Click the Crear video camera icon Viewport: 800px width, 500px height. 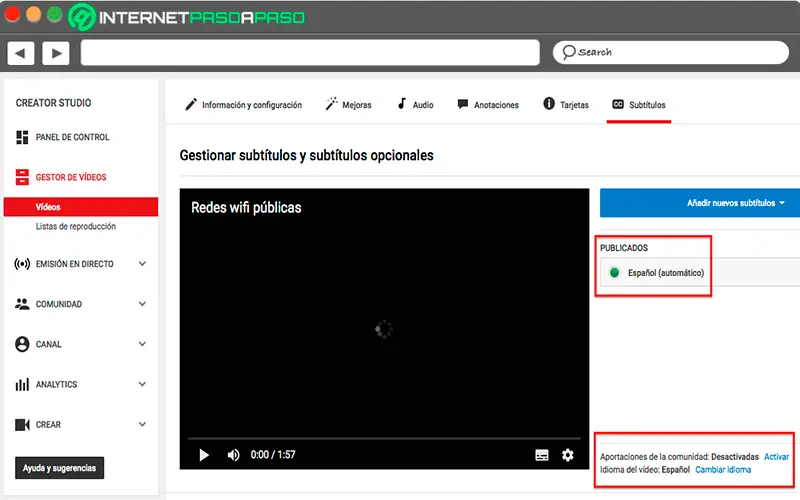pos(22,424)
